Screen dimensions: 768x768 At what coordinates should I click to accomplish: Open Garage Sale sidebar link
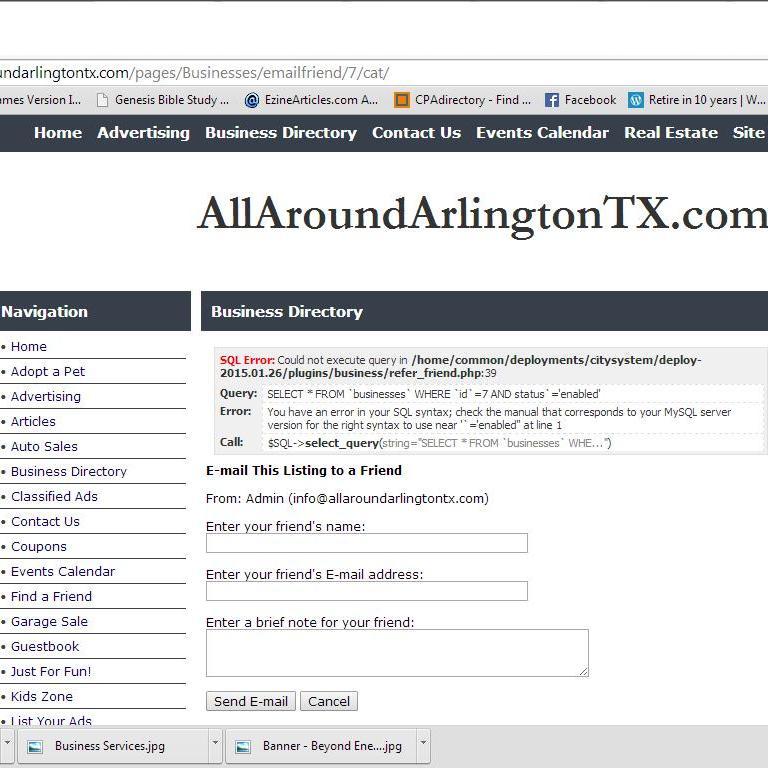coord(49,622)
